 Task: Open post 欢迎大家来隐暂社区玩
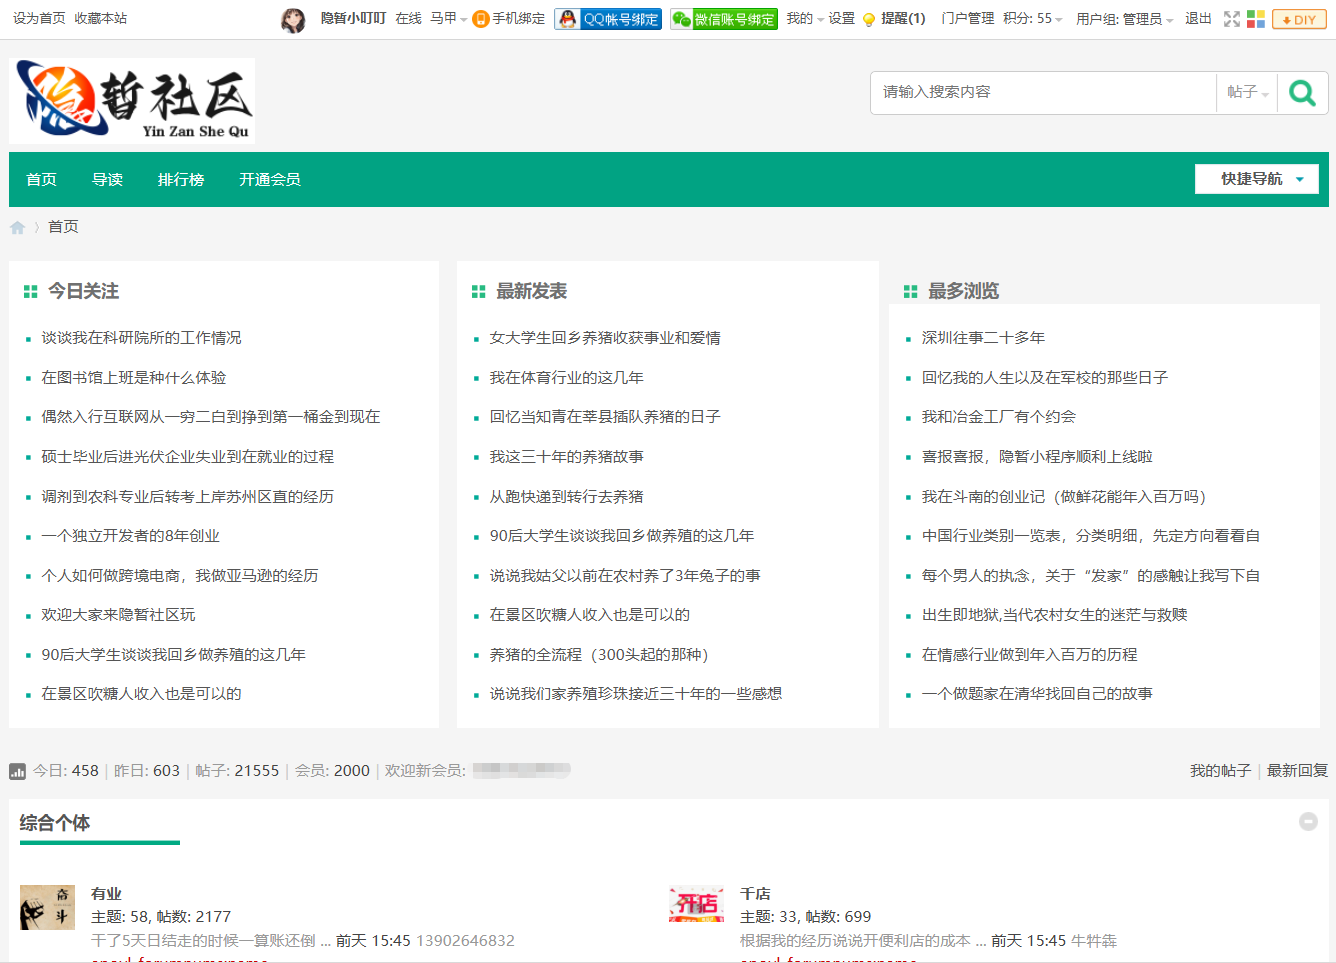(x=118, y=615)
